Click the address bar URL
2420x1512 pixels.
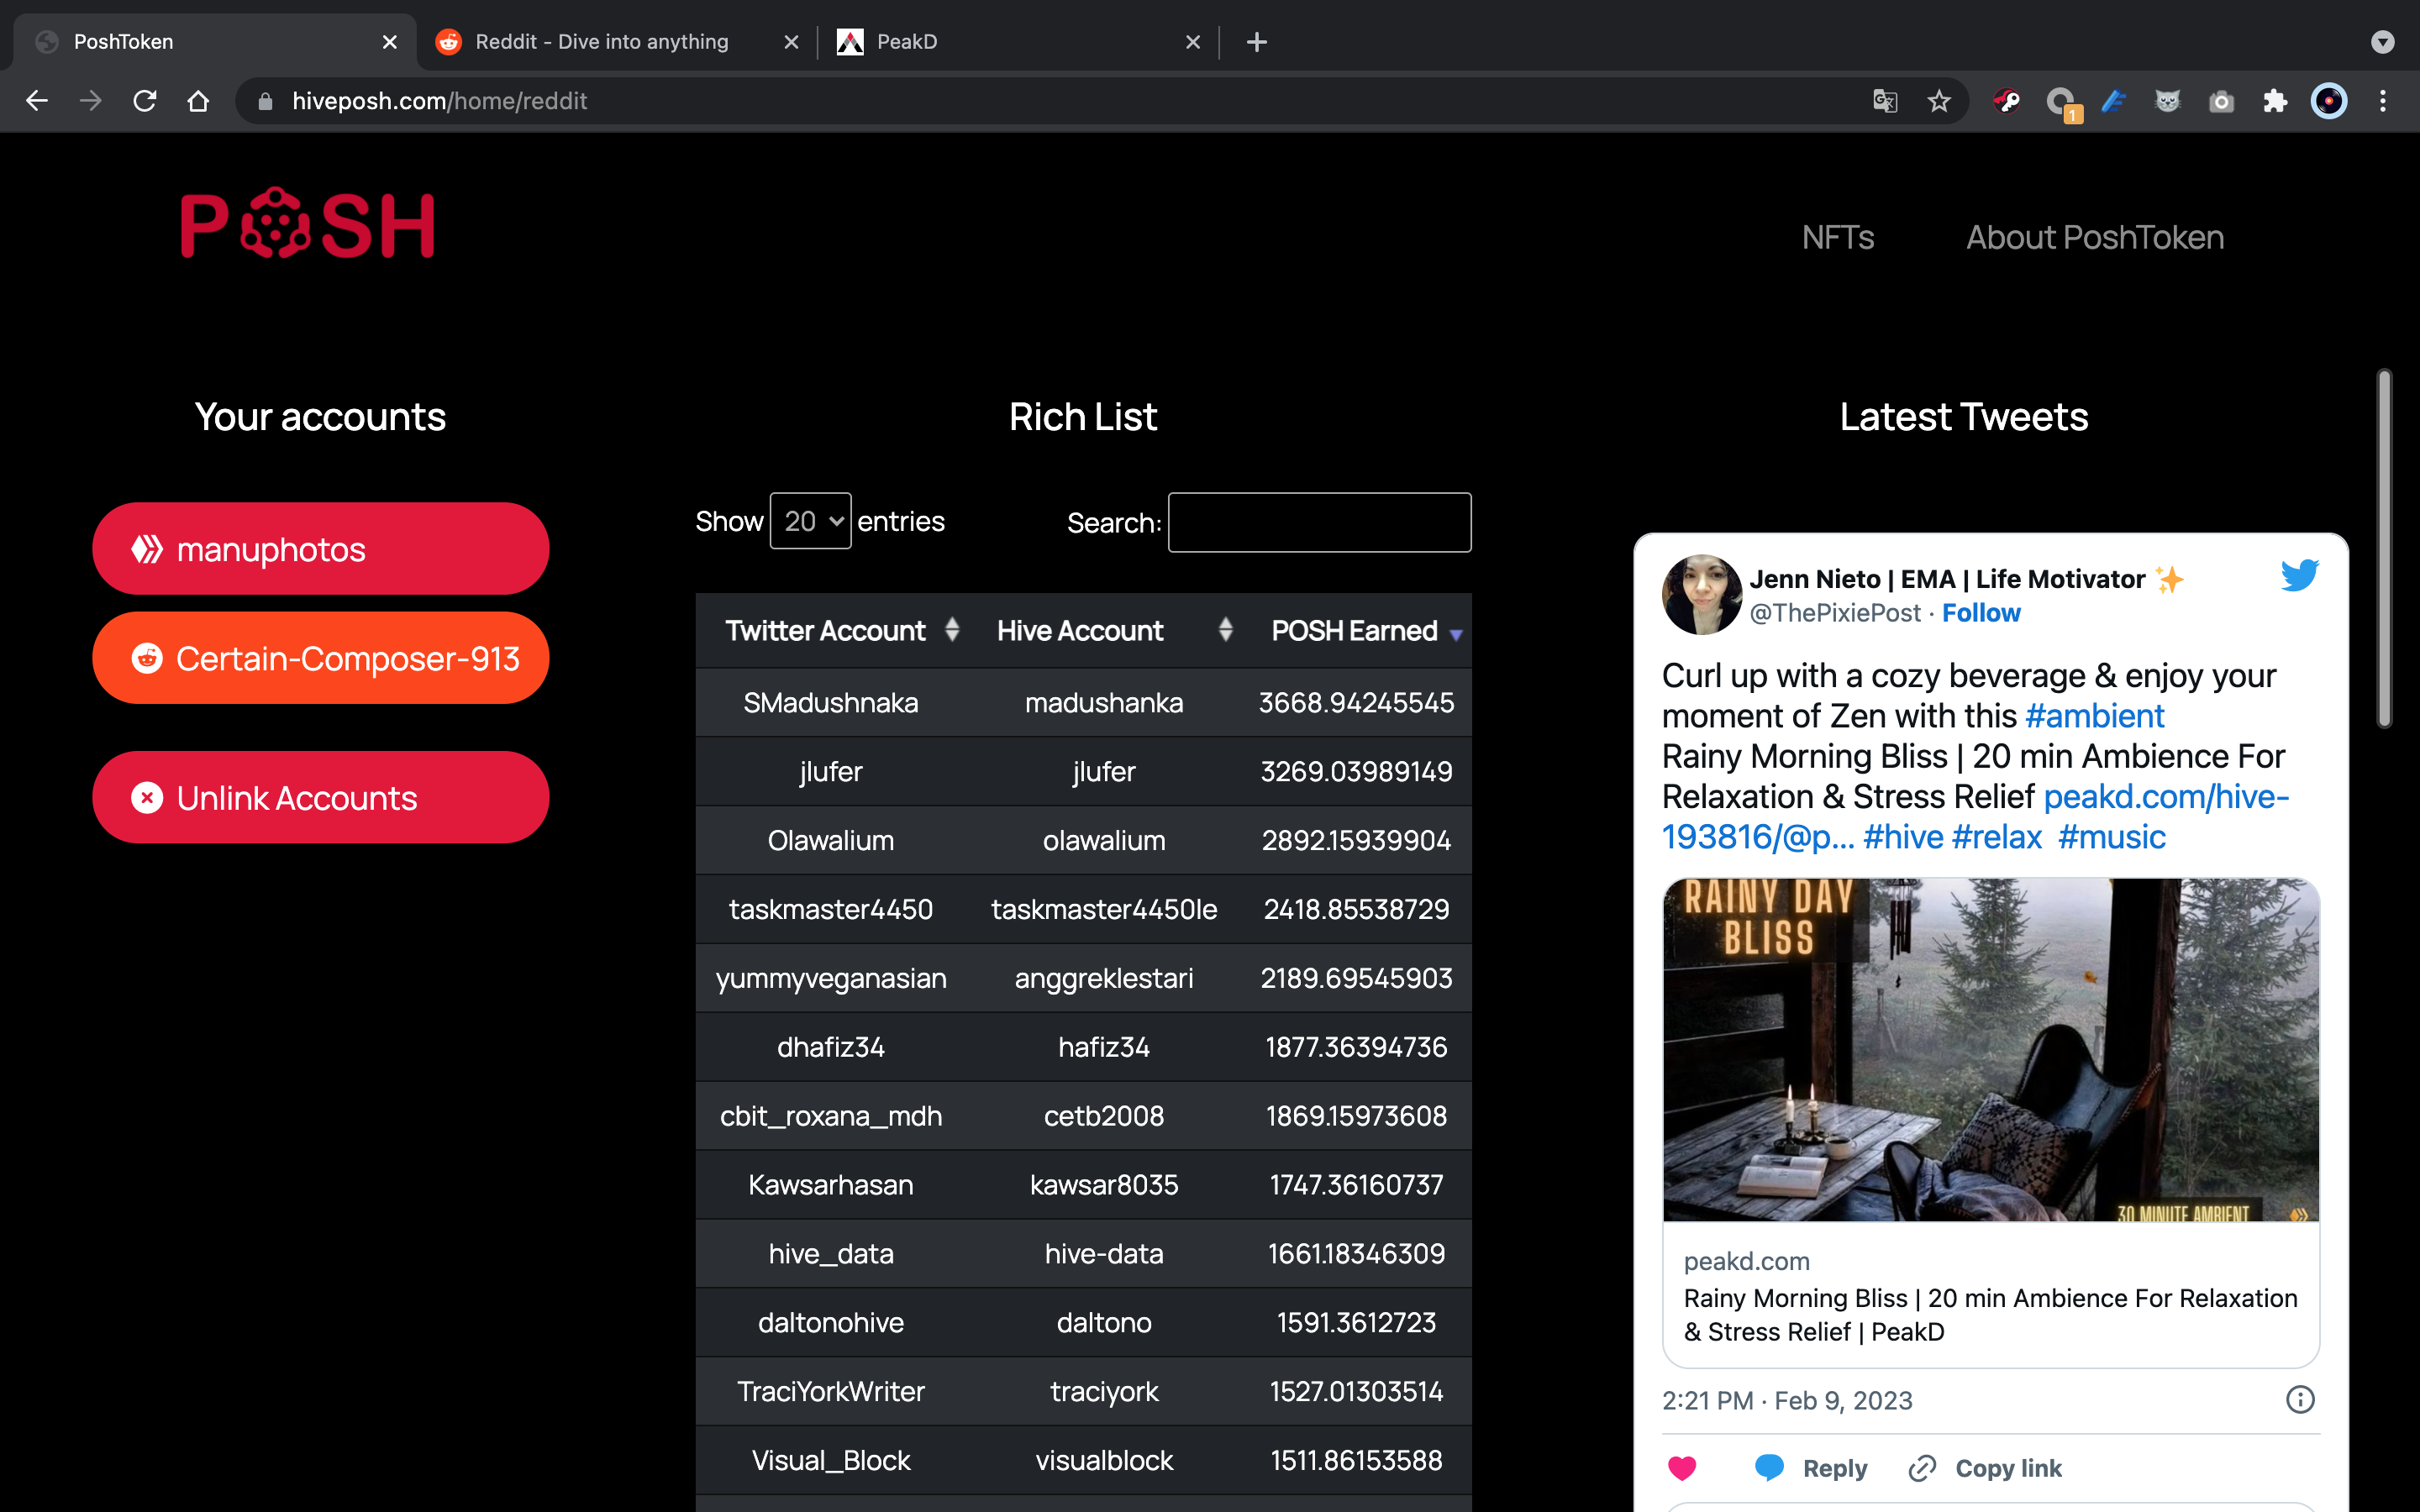[x=439, y=101]
